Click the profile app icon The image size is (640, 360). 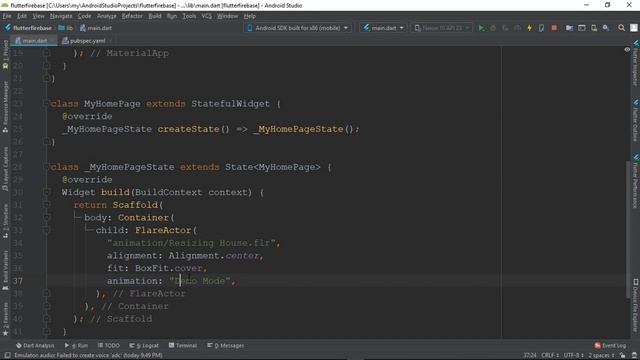[517, 28]
